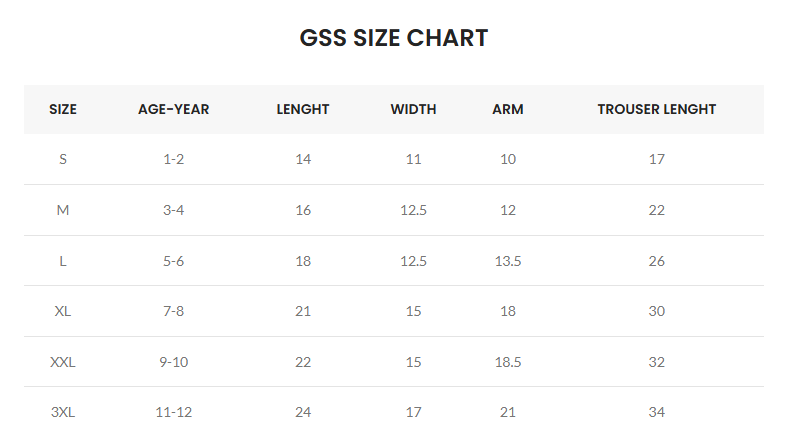The width and height of the screenshot is (788, 436).
Task: Select the SIZE column header
Action: pyautogui.click(x=63, y=110)
